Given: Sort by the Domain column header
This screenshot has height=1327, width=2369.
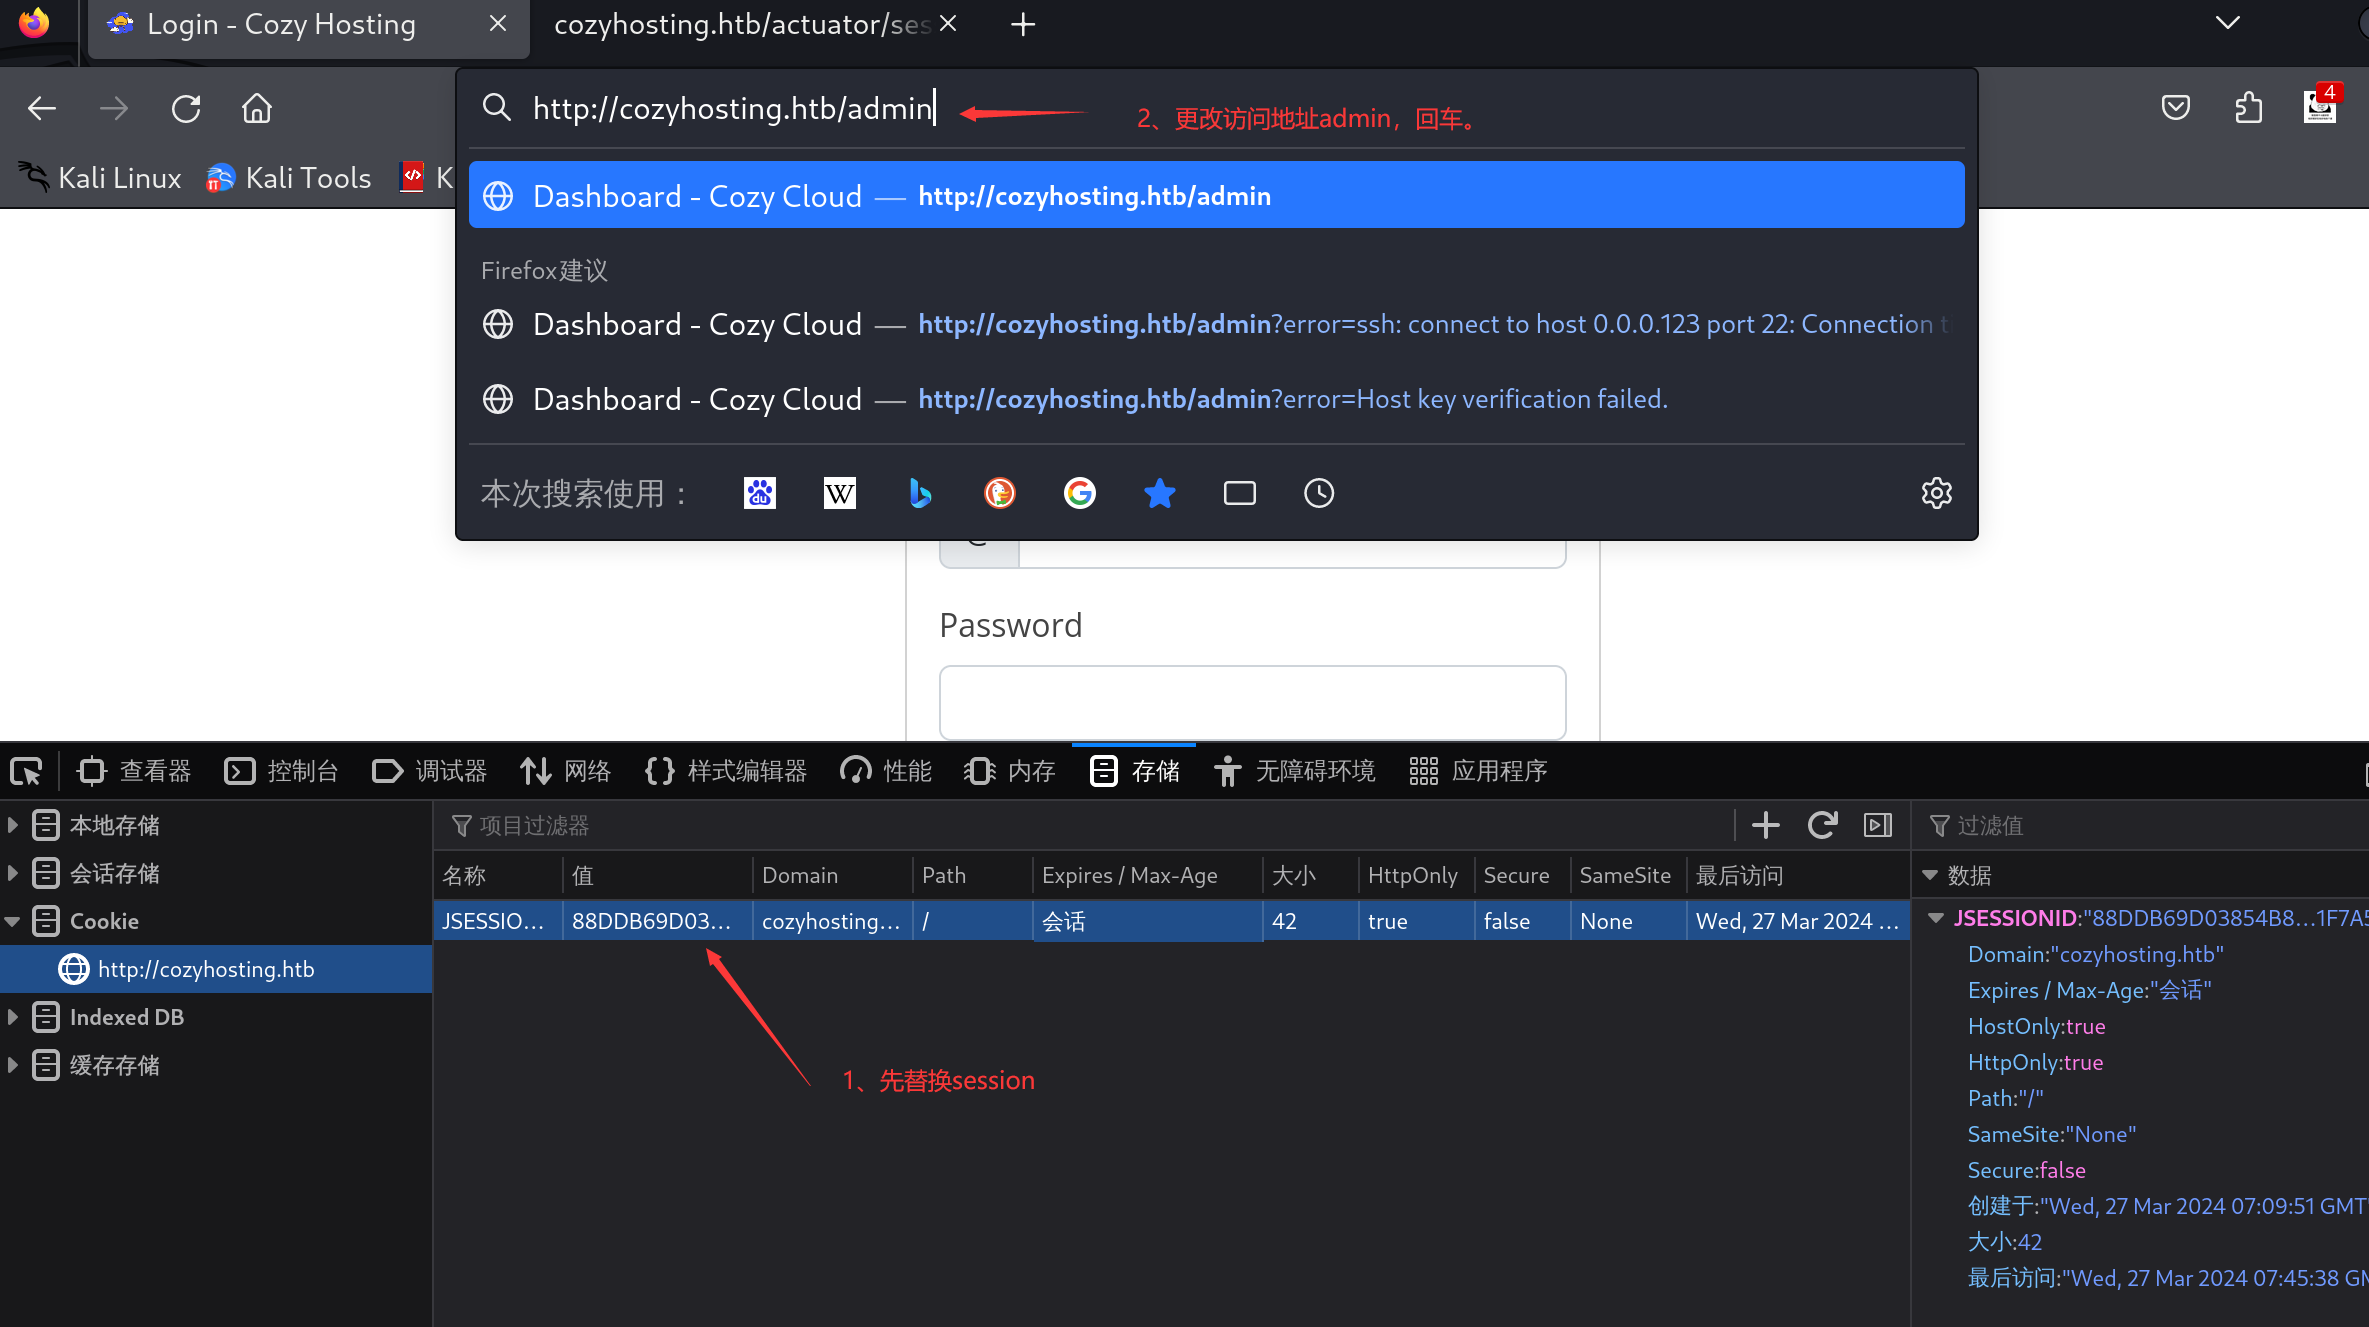Looking at the screenshot, I should [x=832, y=876].
